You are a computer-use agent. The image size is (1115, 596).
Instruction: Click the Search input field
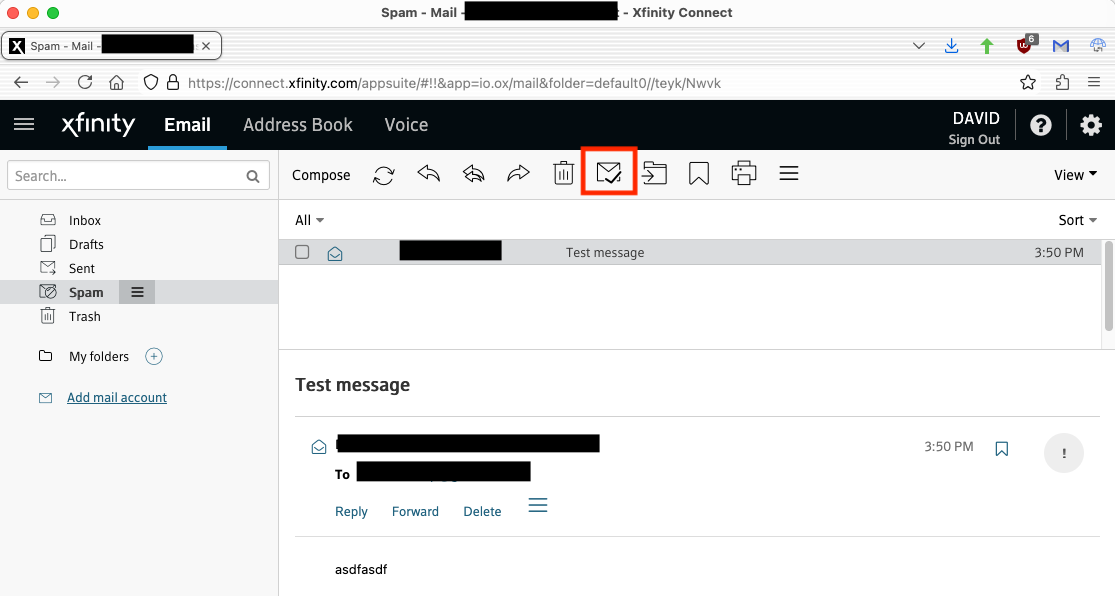coord(125,176)
